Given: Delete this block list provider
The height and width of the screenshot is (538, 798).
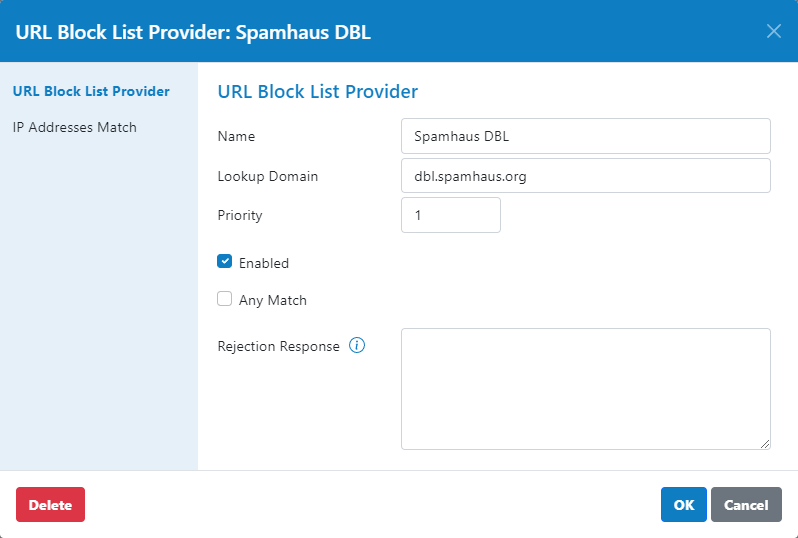Looking at the screenshot, I should click(x=50, y=504).
